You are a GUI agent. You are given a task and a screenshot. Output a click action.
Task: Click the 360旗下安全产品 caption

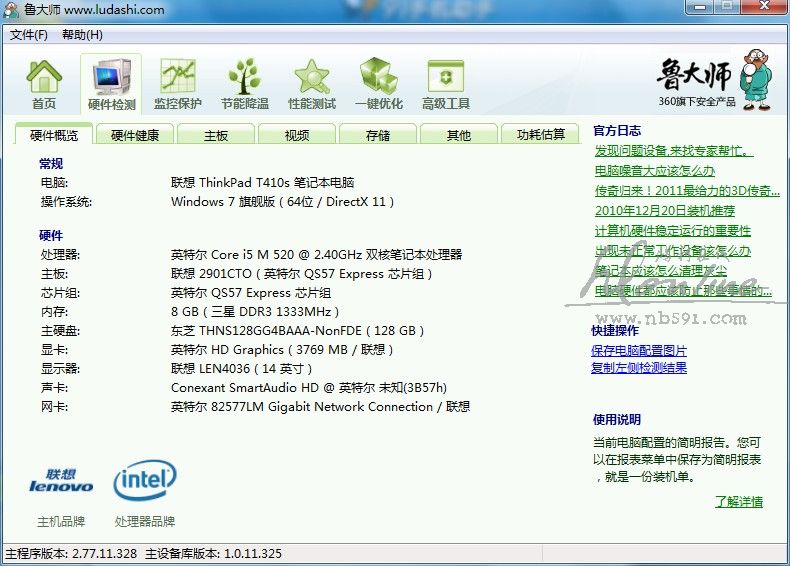(697, 101)
